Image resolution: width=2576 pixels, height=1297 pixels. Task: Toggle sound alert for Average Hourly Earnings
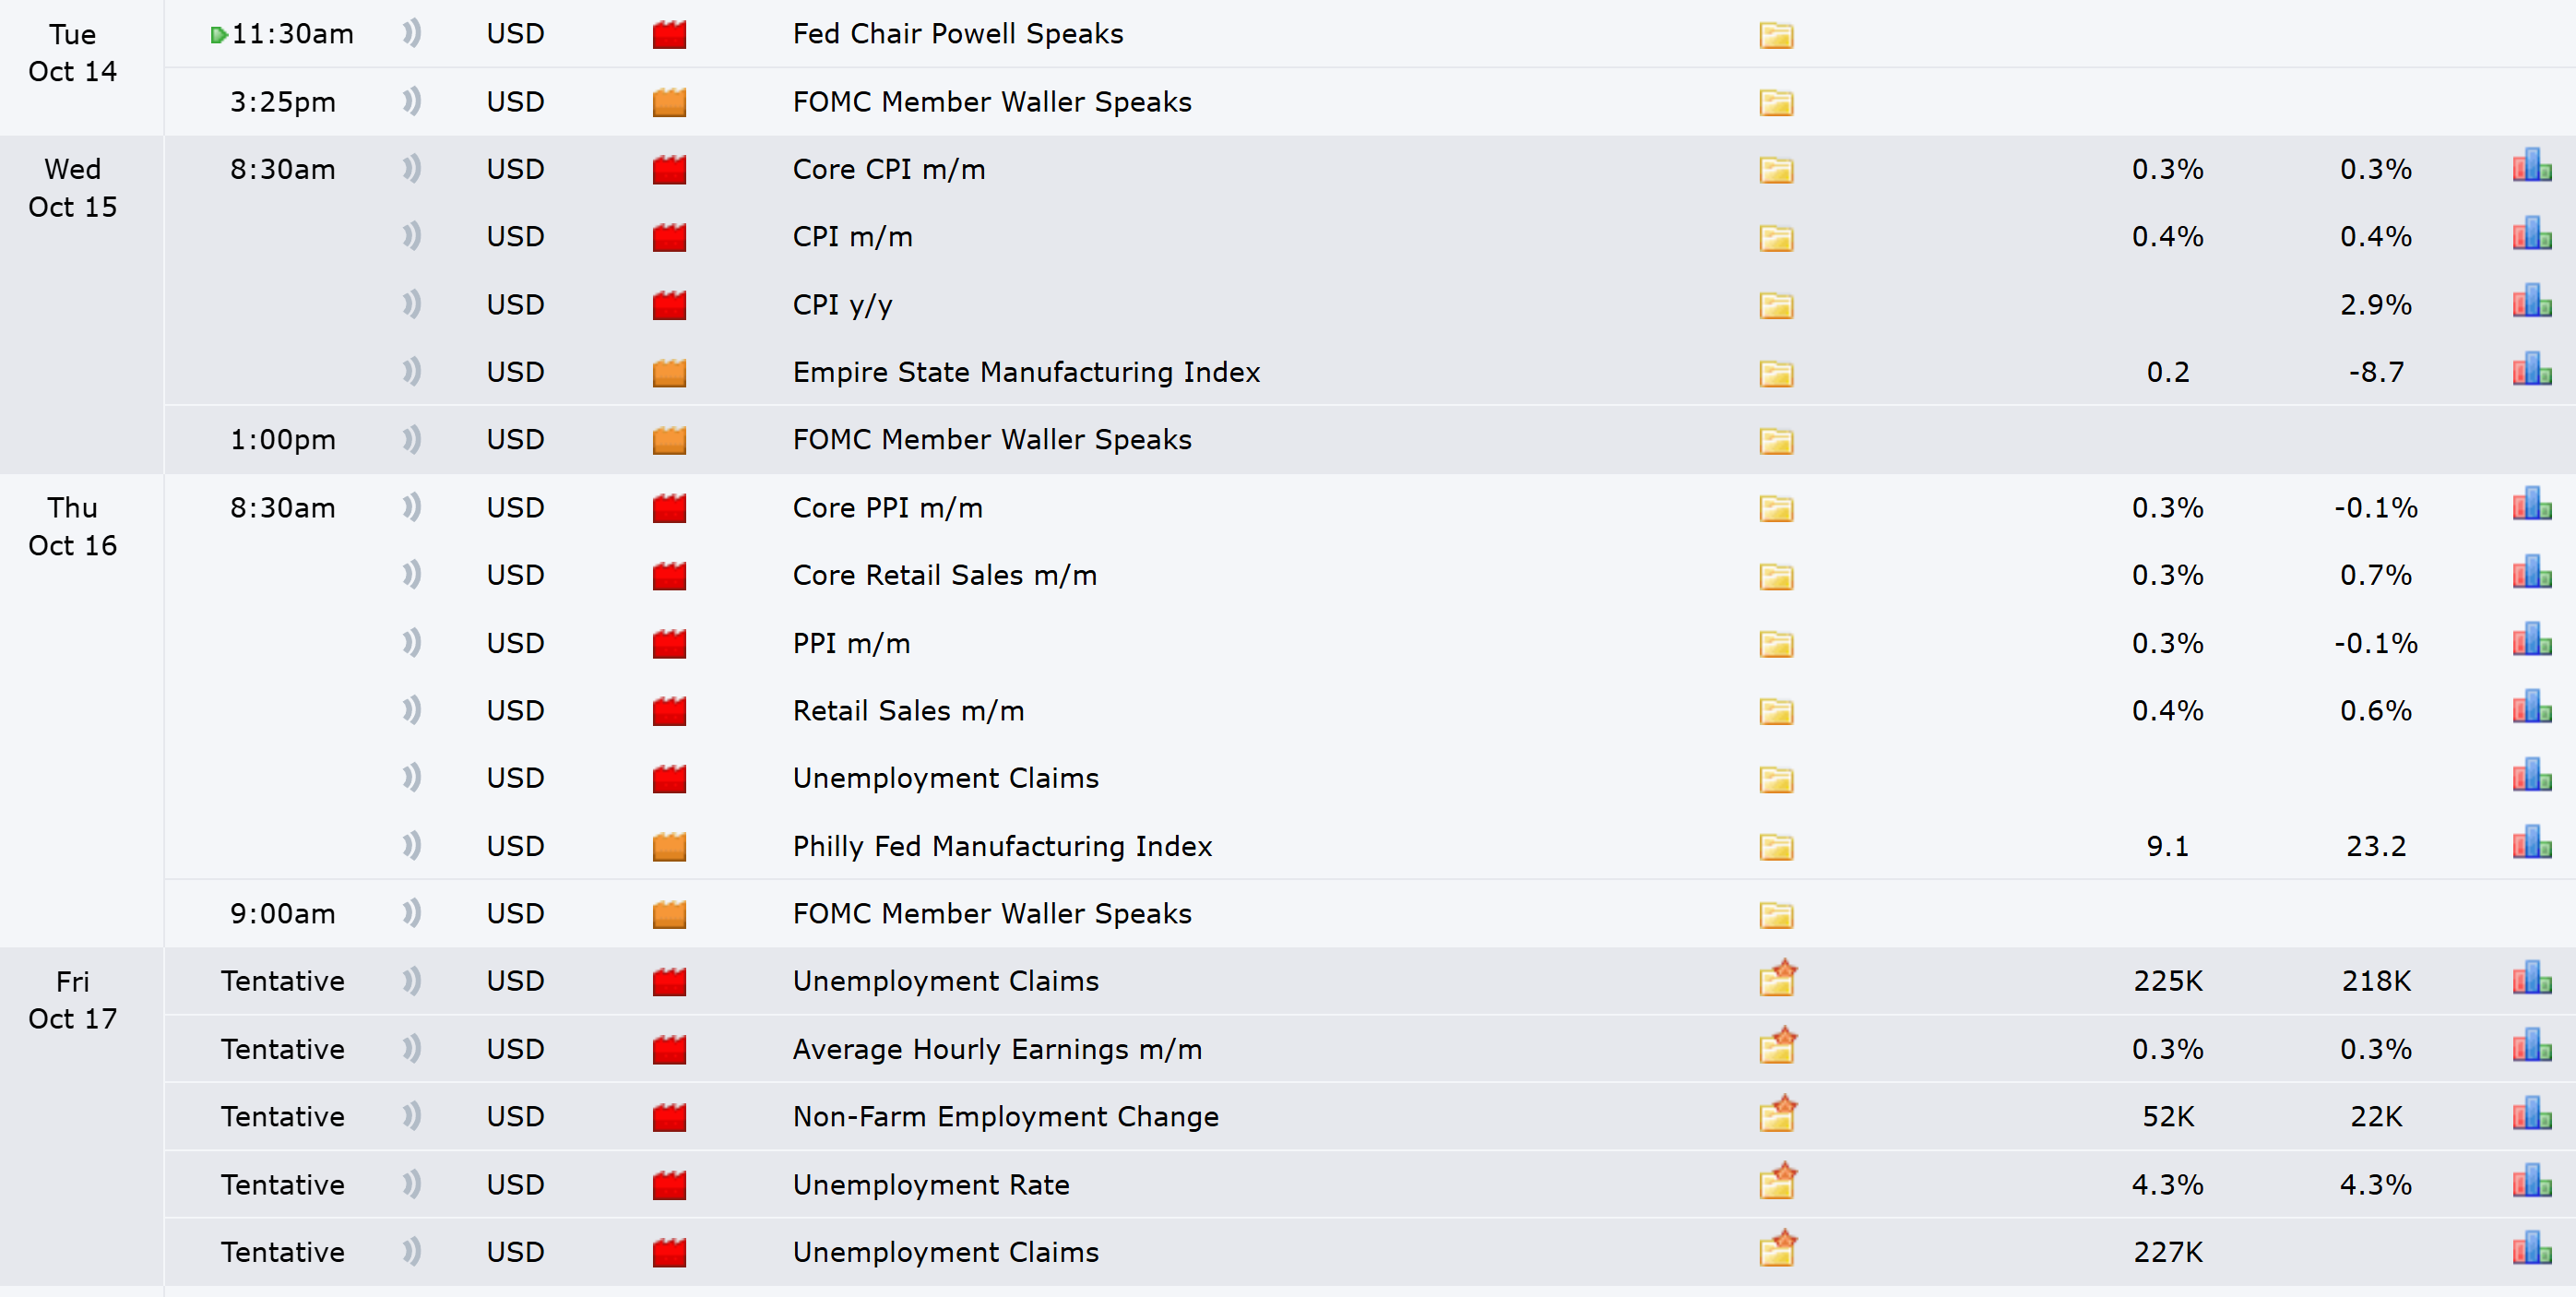(412, 1048)
